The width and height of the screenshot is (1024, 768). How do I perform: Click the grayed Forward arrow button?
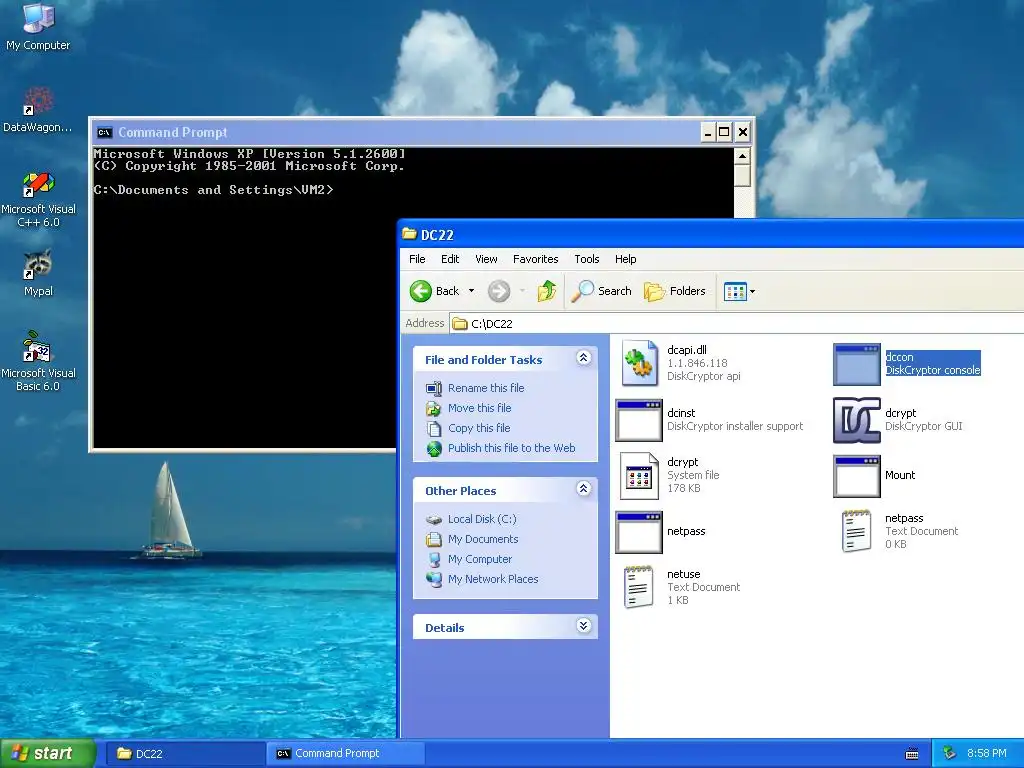499,291
